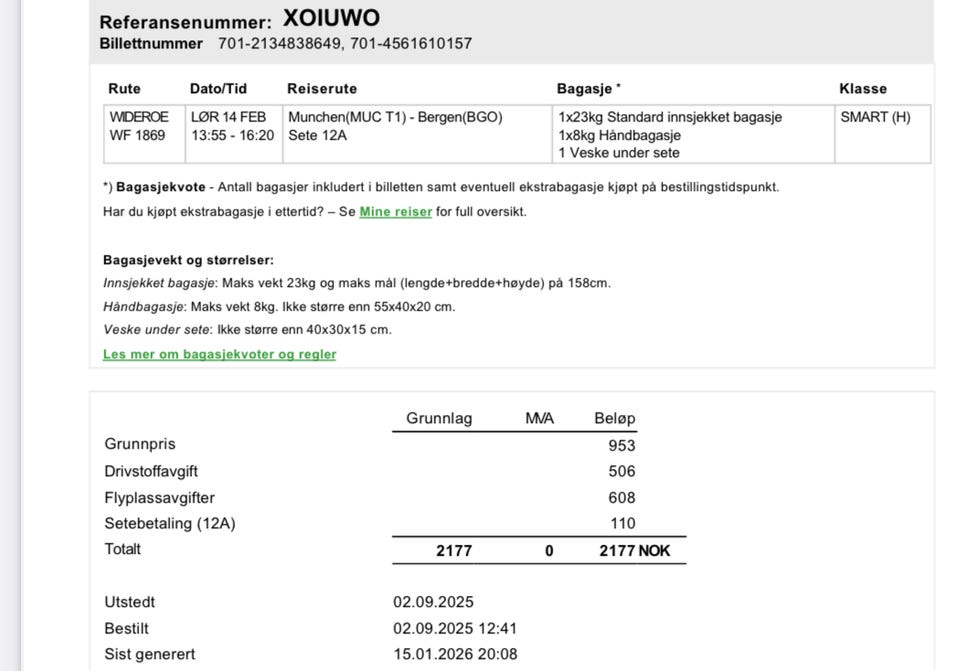
Task: Open the 'Mine reiser' link
Action: click(x=396, y=212)
